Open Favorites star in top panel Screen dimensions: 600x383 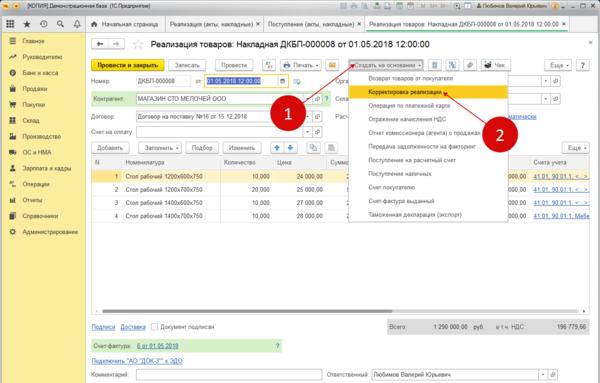pyautogui.click(x=27, y=24)
